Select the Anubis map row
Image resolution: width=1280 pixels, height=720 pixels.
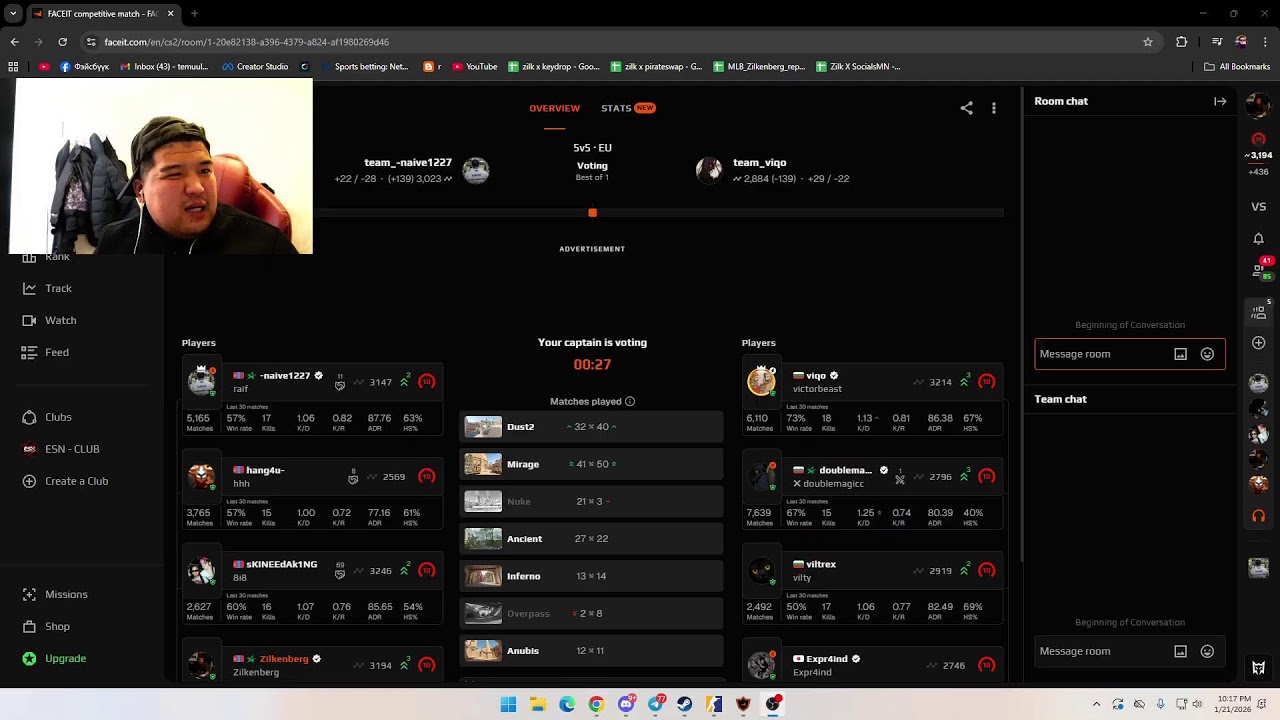[591, 651]
